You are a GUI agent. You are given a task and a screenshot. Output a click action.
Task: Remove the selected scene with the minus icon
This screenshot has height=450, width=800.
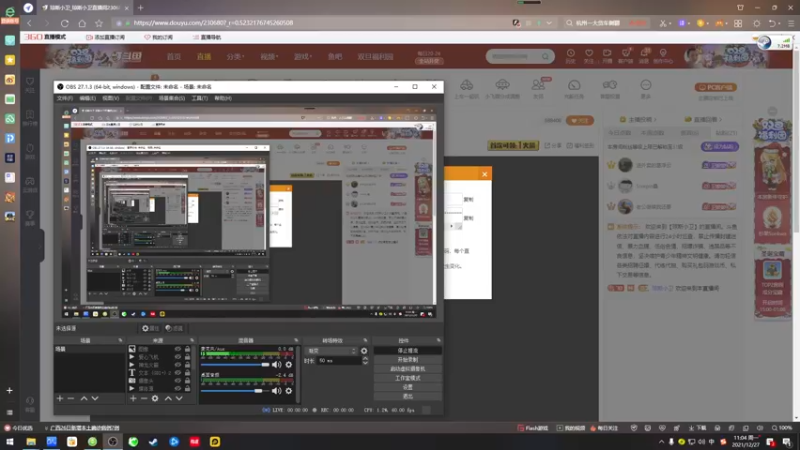[71, 398]
